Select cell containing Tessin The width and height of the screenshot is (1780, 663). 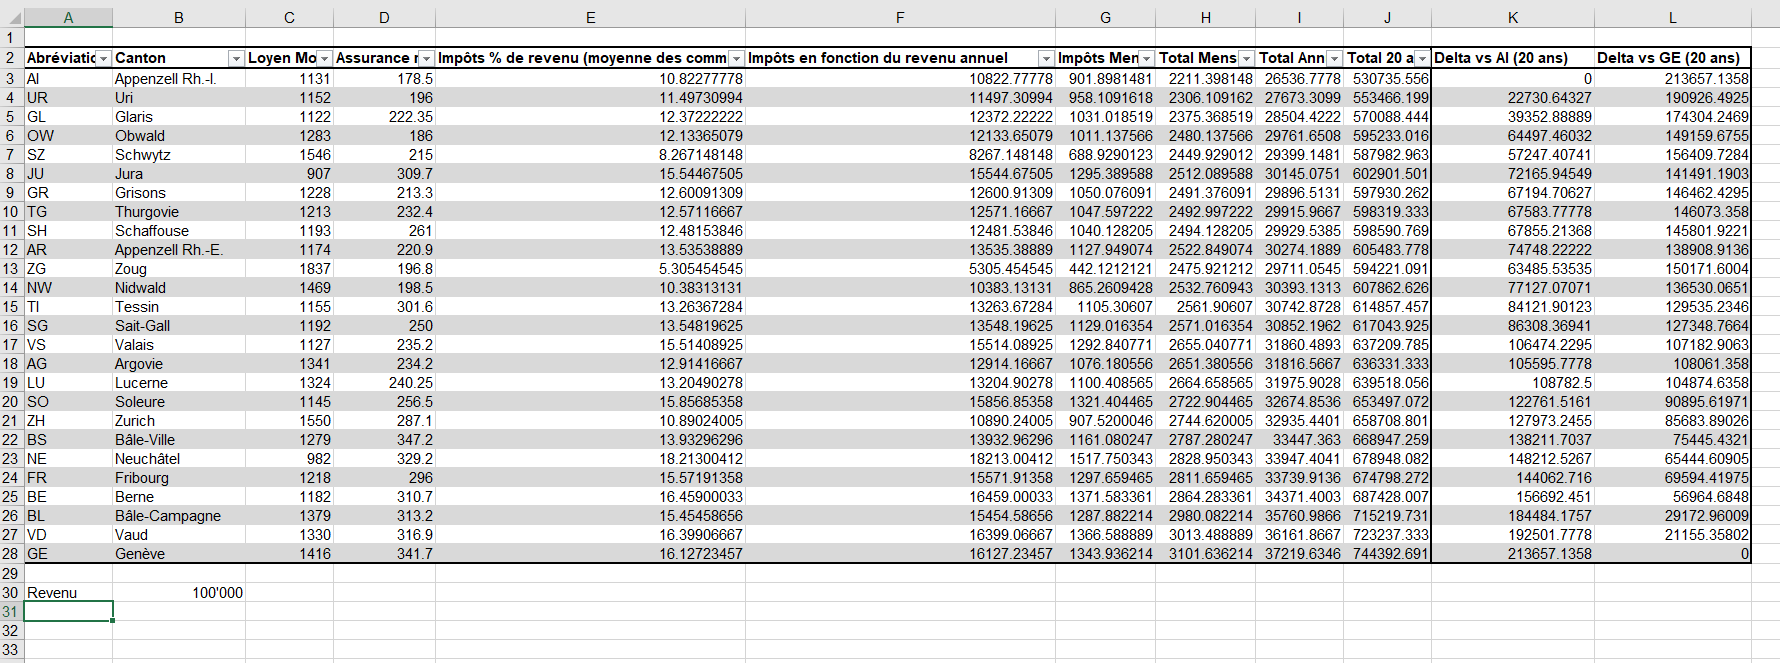[178, 307]
